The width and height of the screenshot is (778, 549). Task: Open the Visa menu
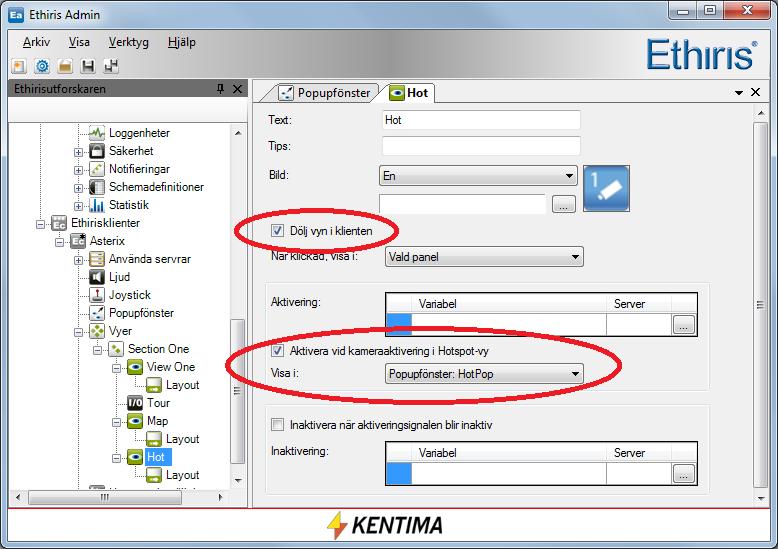79,42
